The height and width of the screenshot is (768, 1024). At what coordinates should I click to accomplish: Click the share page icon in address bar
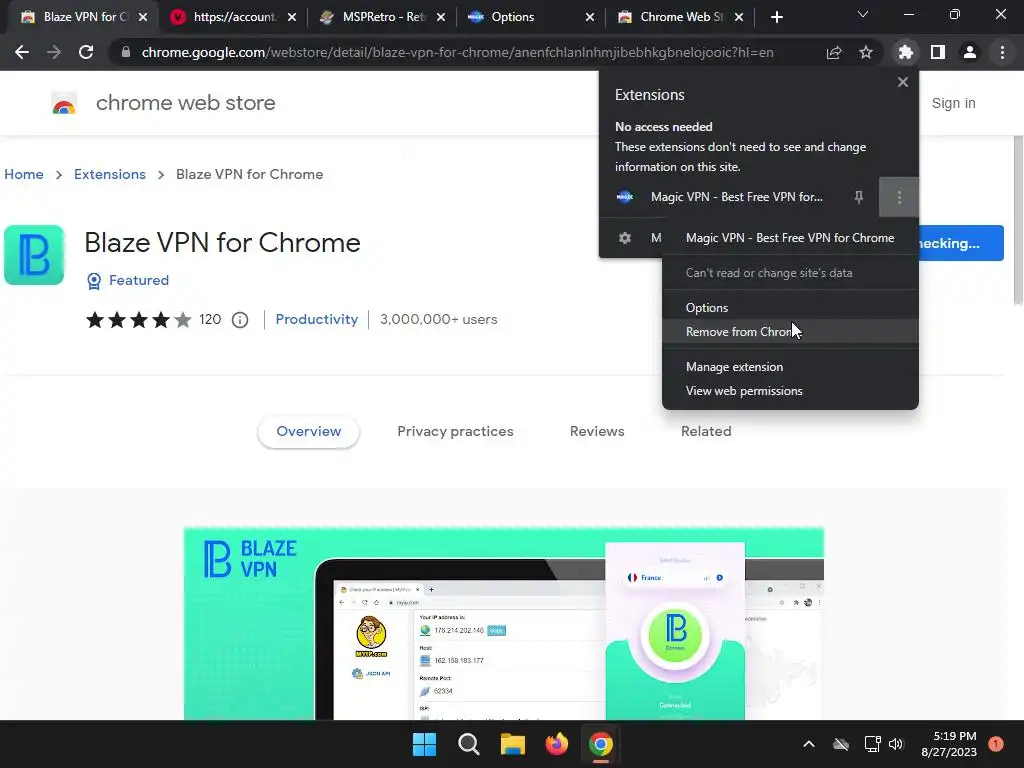pos(834,52)
